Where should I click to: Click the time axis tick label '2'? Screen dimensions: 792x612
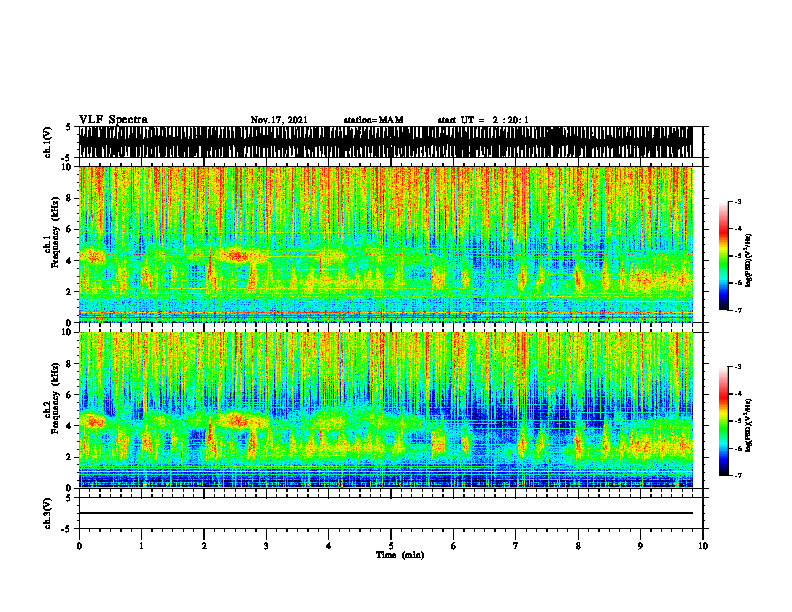[204, 546]
